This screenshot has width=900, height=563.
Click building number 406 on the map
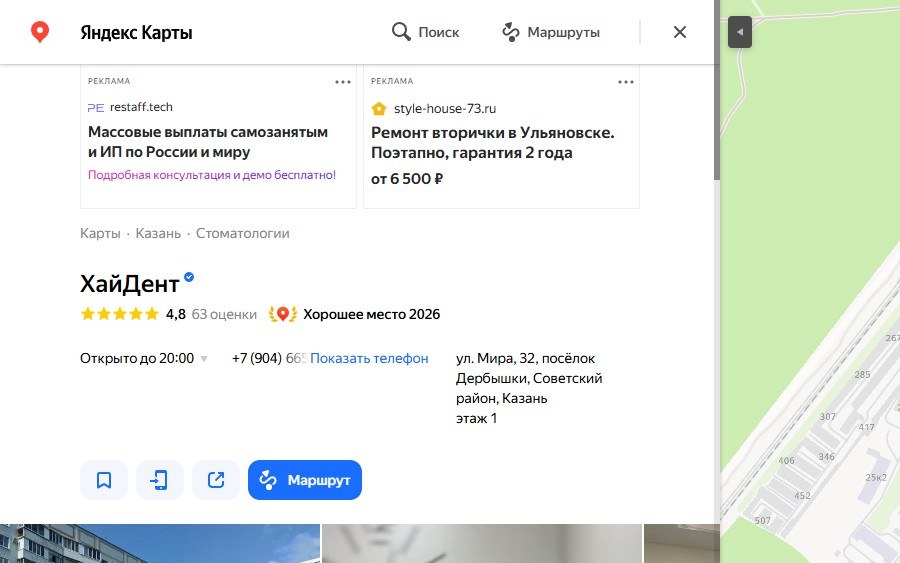pyautogui.click(x=786, y=461)
